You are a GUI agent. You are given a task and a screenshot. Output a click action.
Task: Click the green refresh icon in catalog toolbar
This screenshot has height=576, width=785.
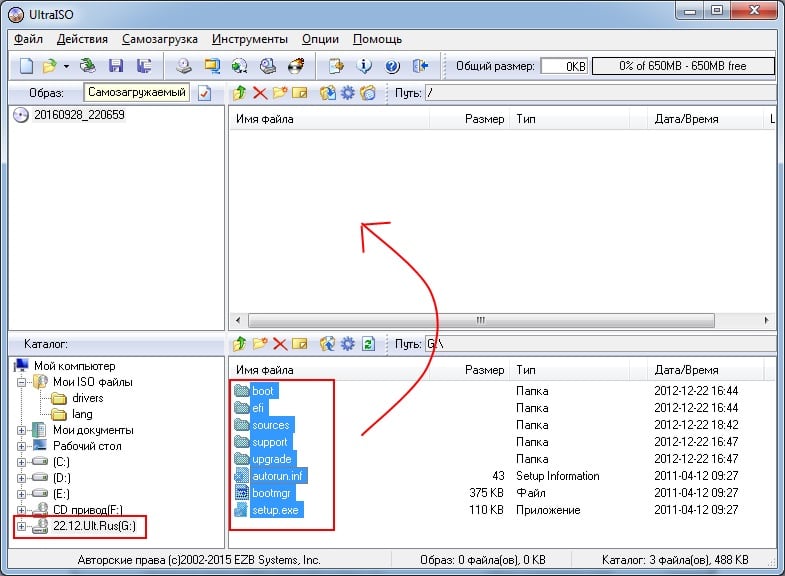coord(368,344)
